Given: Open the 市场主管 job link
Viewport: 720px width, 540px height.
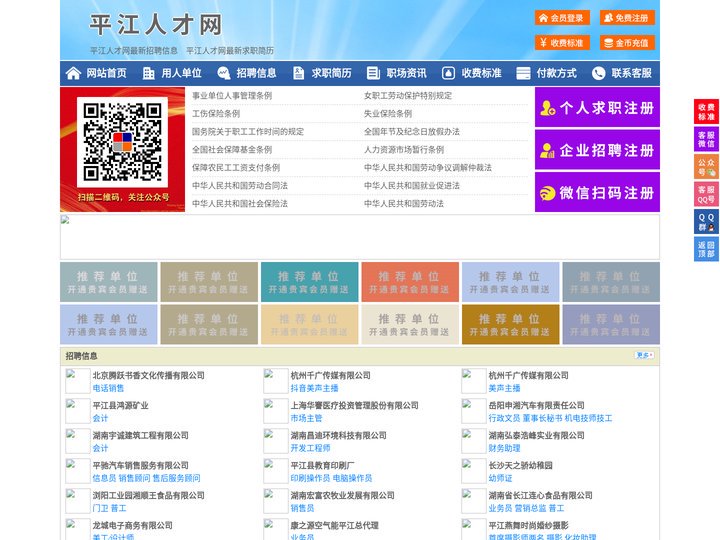Looking at the screenshot, I should pos(306,418).
